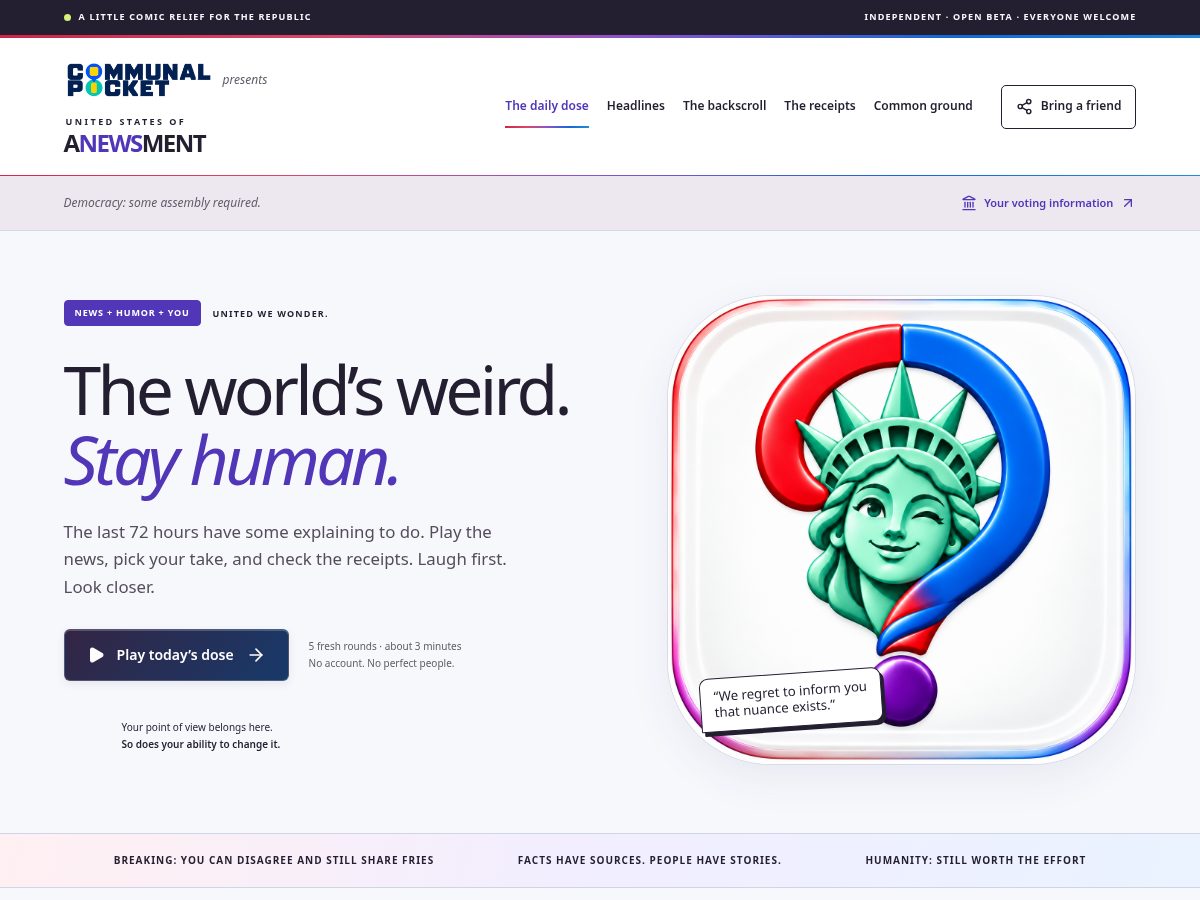
Task: Click "A little comic relief for the republic" text
Action: 195,17
